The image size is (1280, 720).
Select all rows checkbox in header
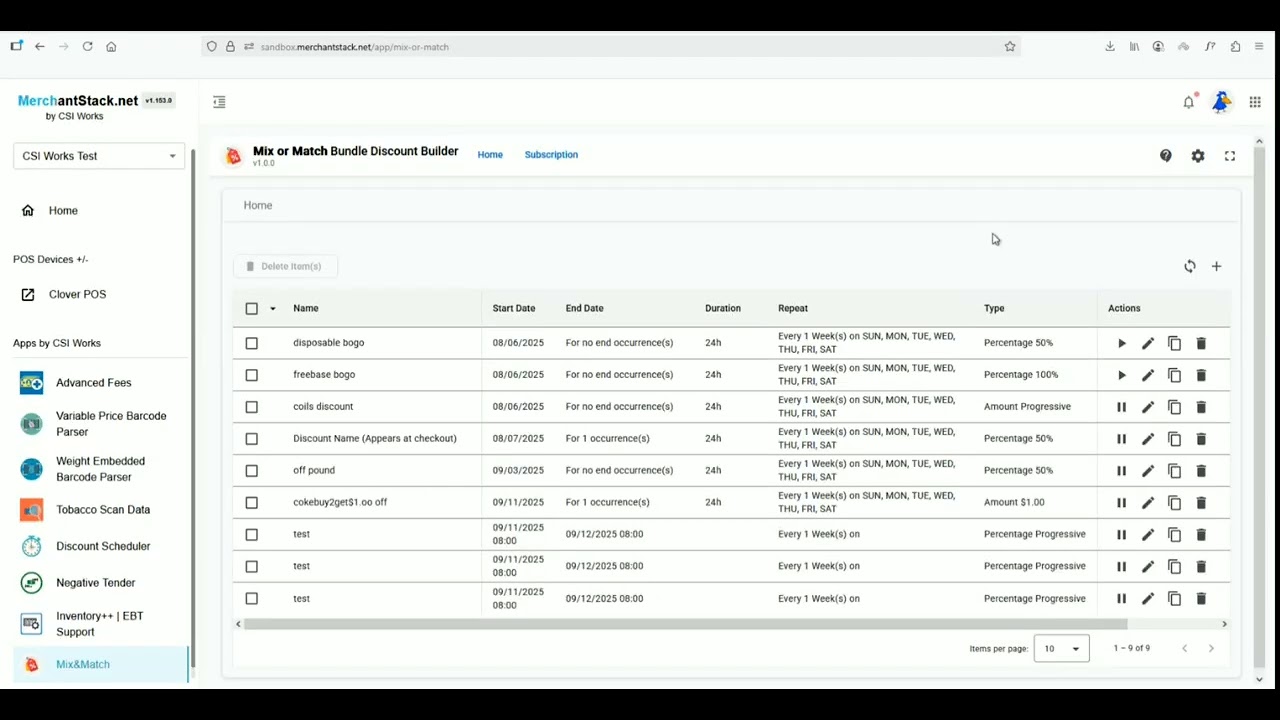251,309
